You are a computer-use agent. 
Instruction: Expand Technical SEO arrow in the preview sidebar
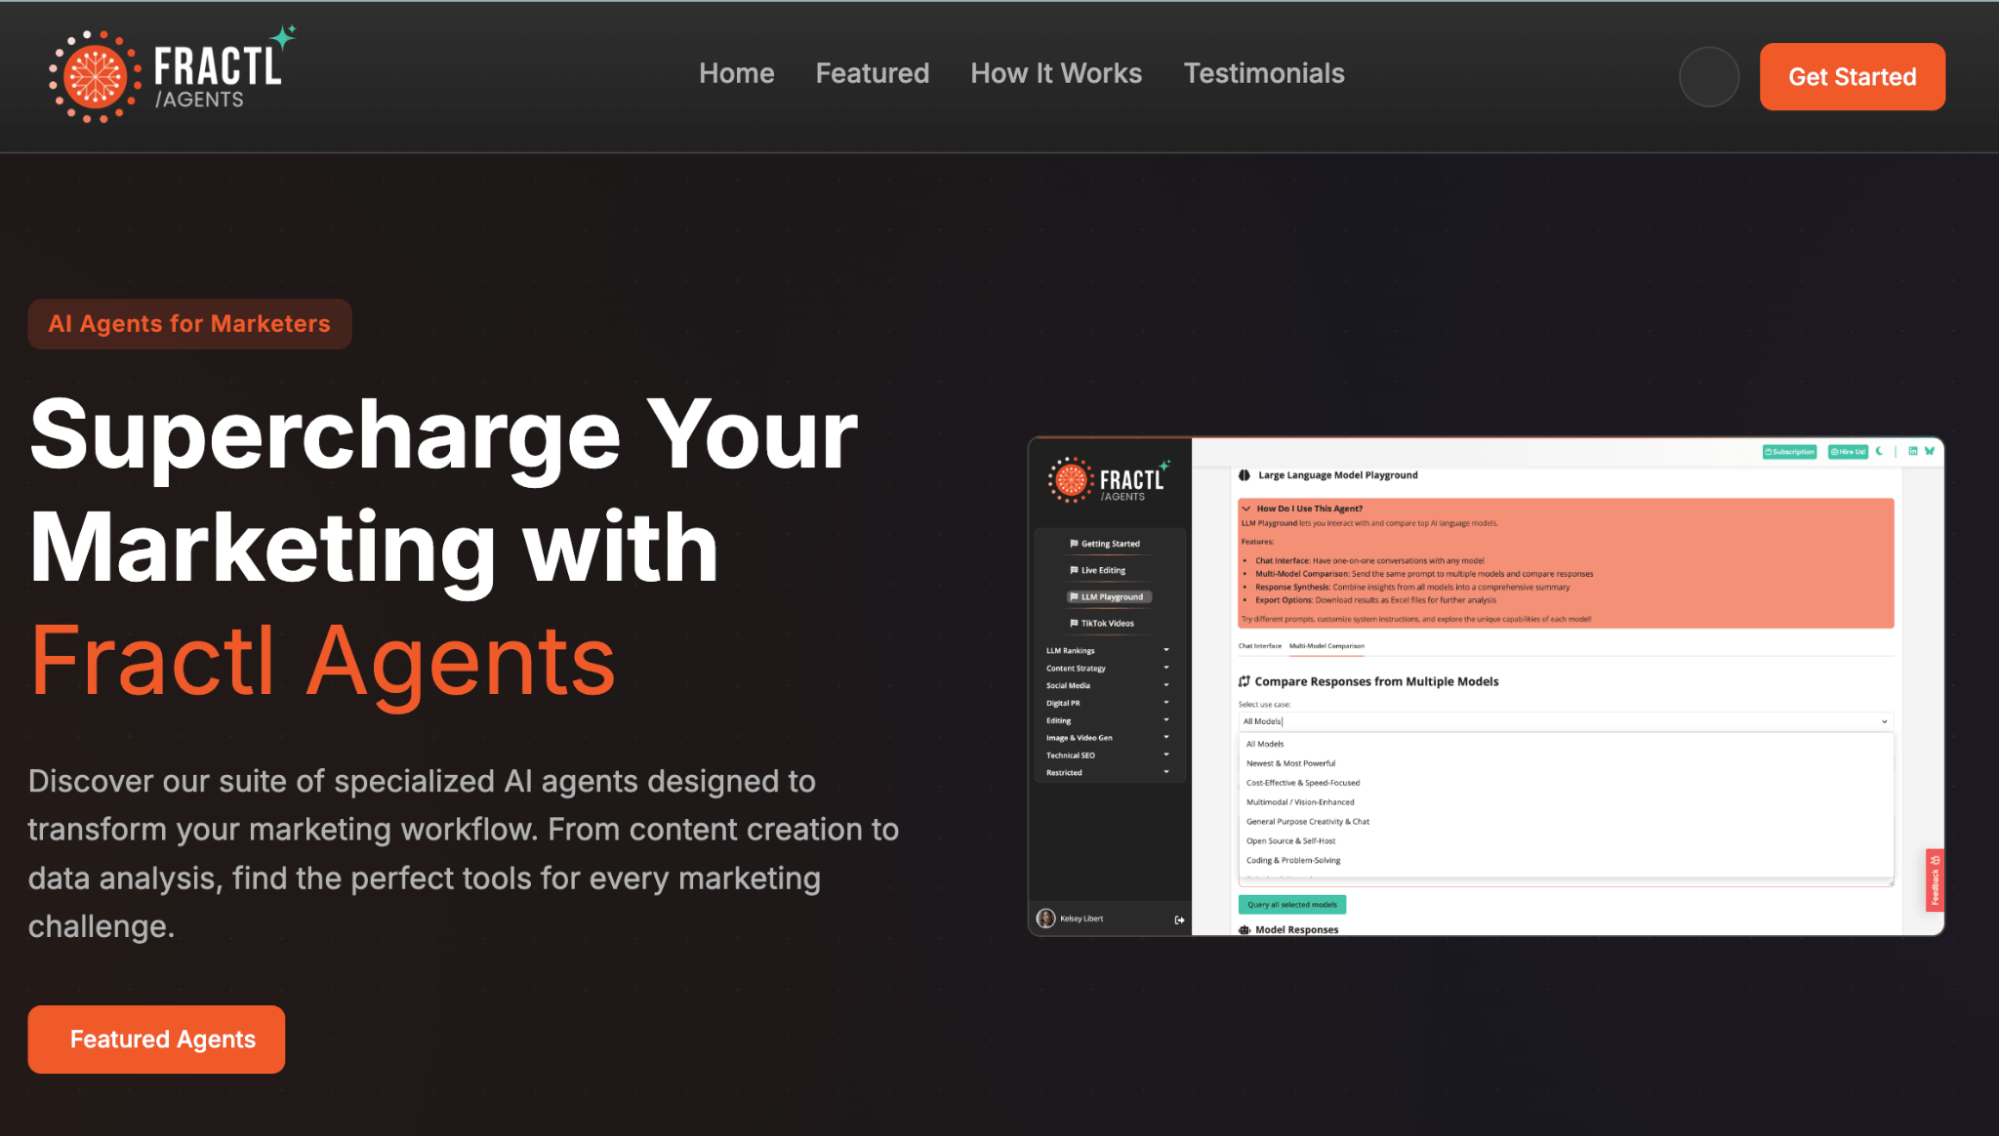1166,755
